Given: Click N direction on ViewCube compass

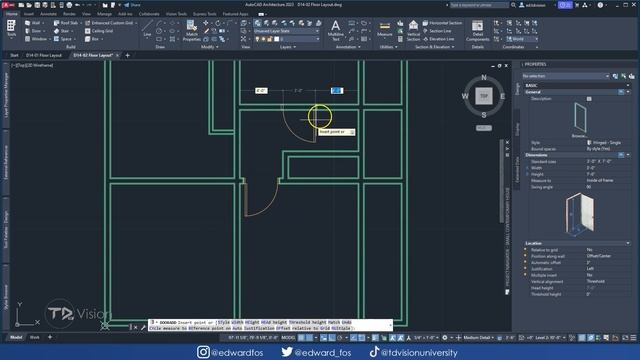Looking at the screenshot, I should coord(484,78).
